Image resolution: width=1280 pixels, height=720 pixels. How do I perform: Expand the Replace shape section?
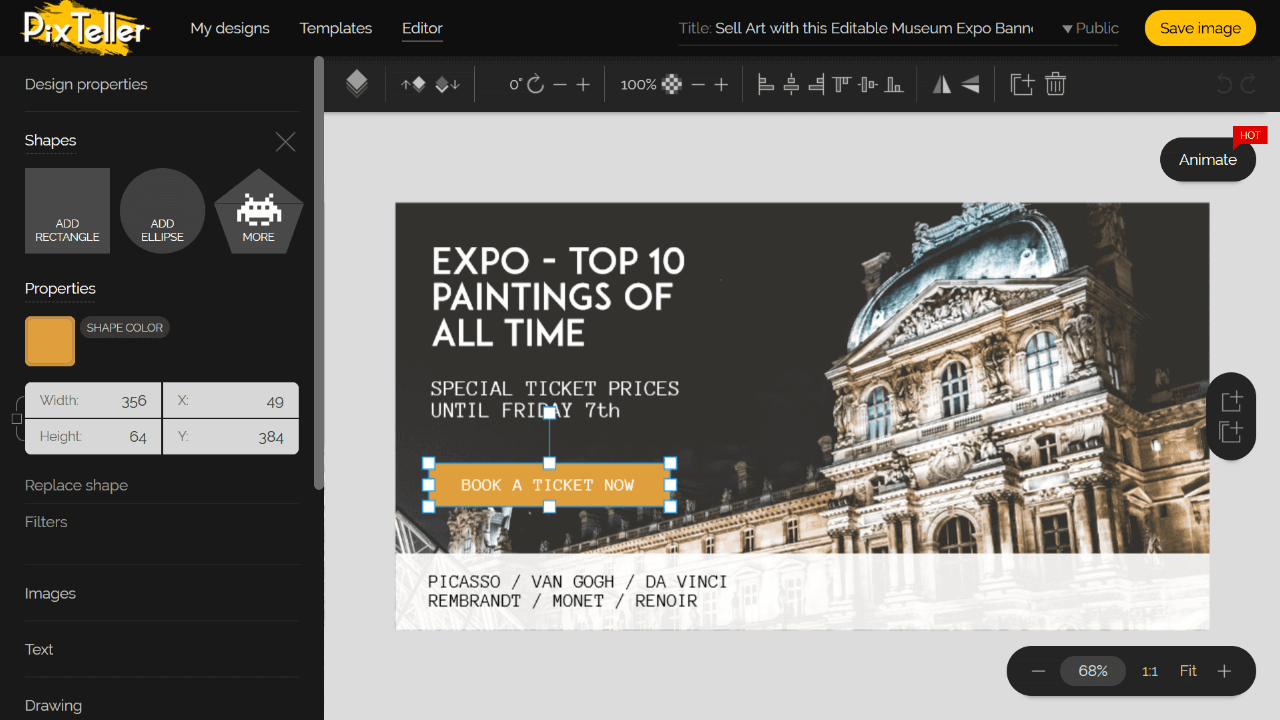[76, 485]
